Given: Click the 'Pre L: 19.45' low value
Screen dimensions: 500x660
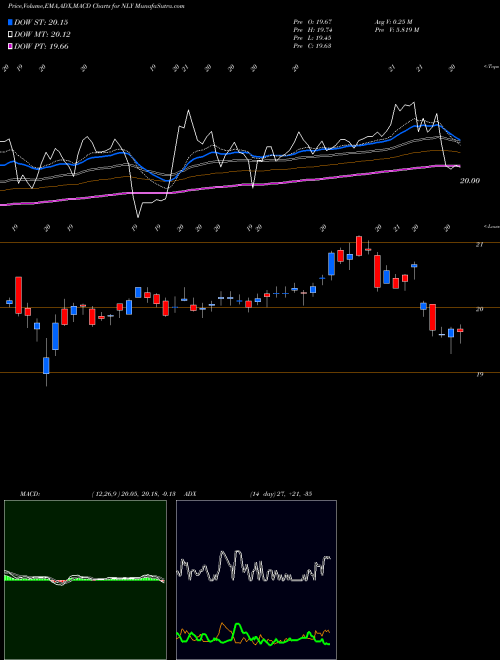Looking at the screenshot, I should (313, 37).
